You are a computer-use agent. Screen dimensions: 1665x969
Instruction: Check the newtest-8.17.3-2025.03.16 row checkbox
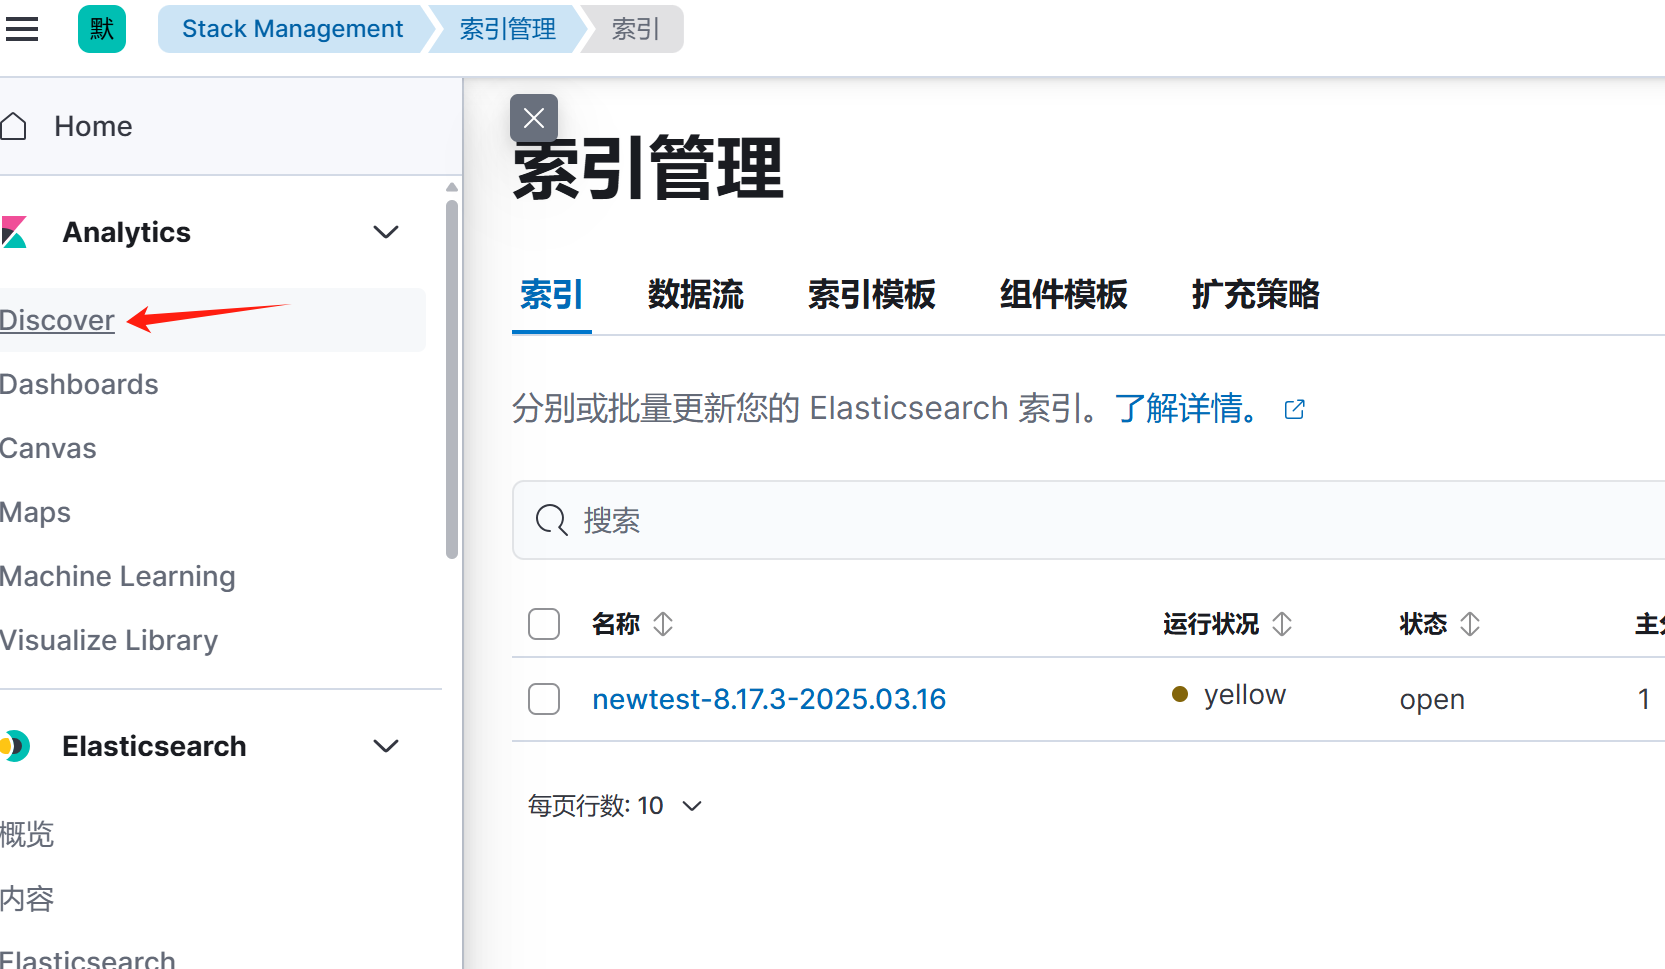544,699
